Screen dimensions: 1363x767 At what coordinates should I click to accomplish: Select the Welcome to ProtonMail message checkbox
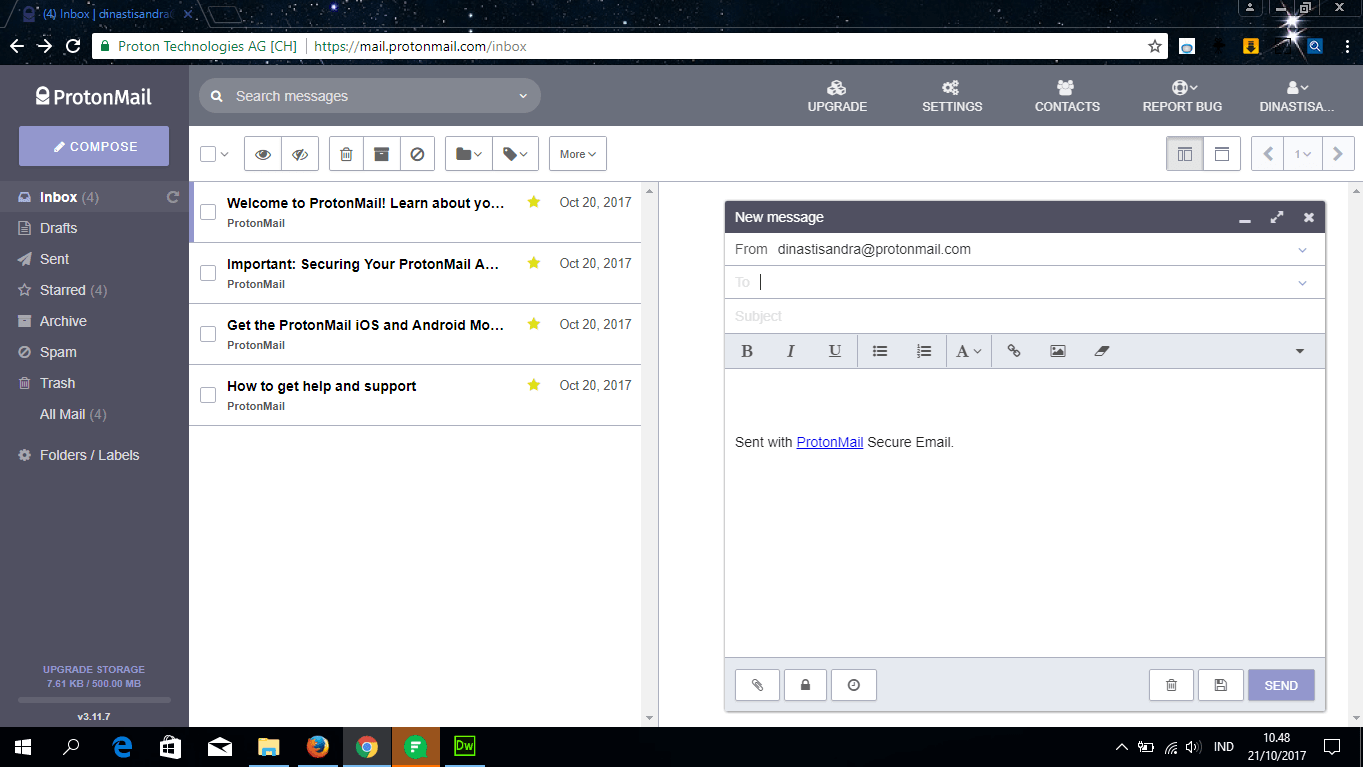click(208, 212)
